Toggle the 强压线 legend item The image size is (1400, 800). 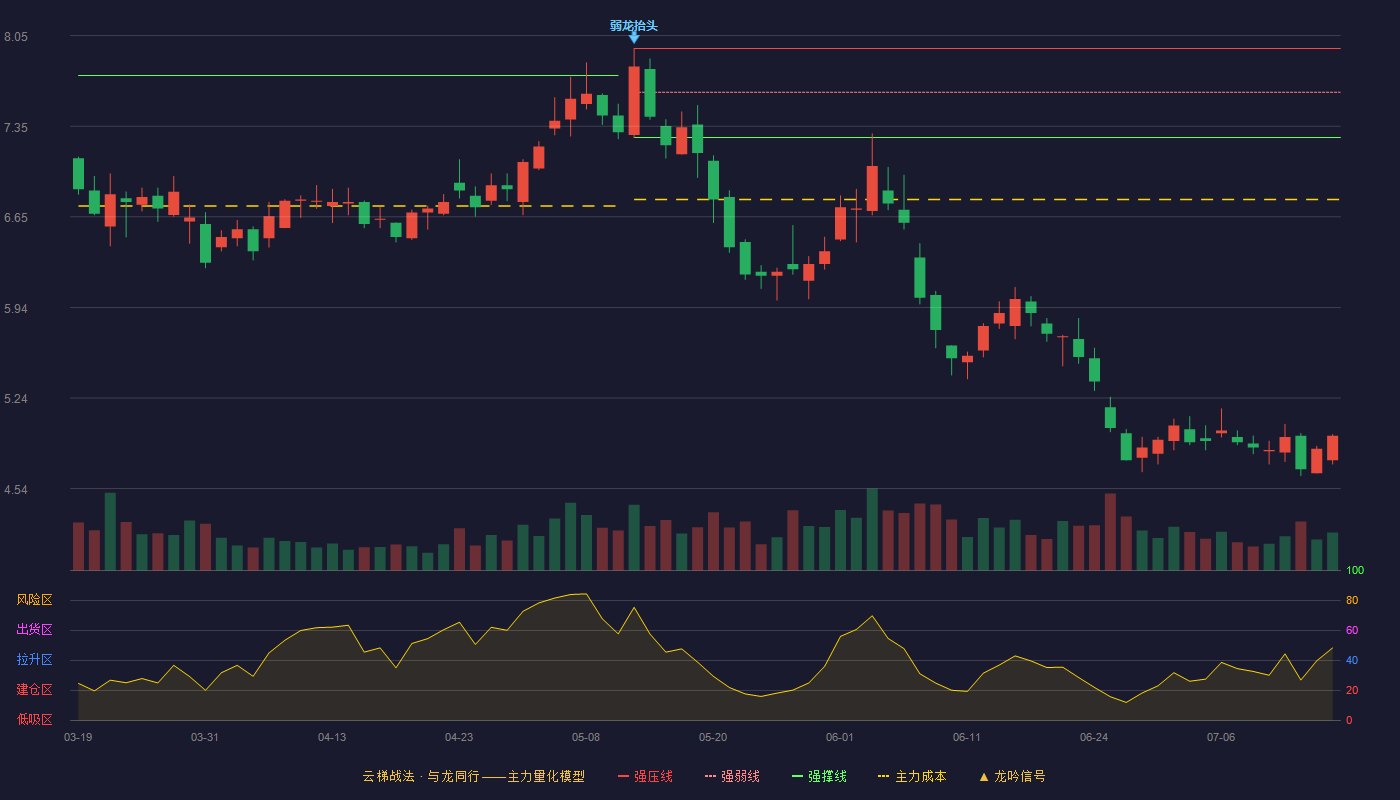(x=645, y=776)
